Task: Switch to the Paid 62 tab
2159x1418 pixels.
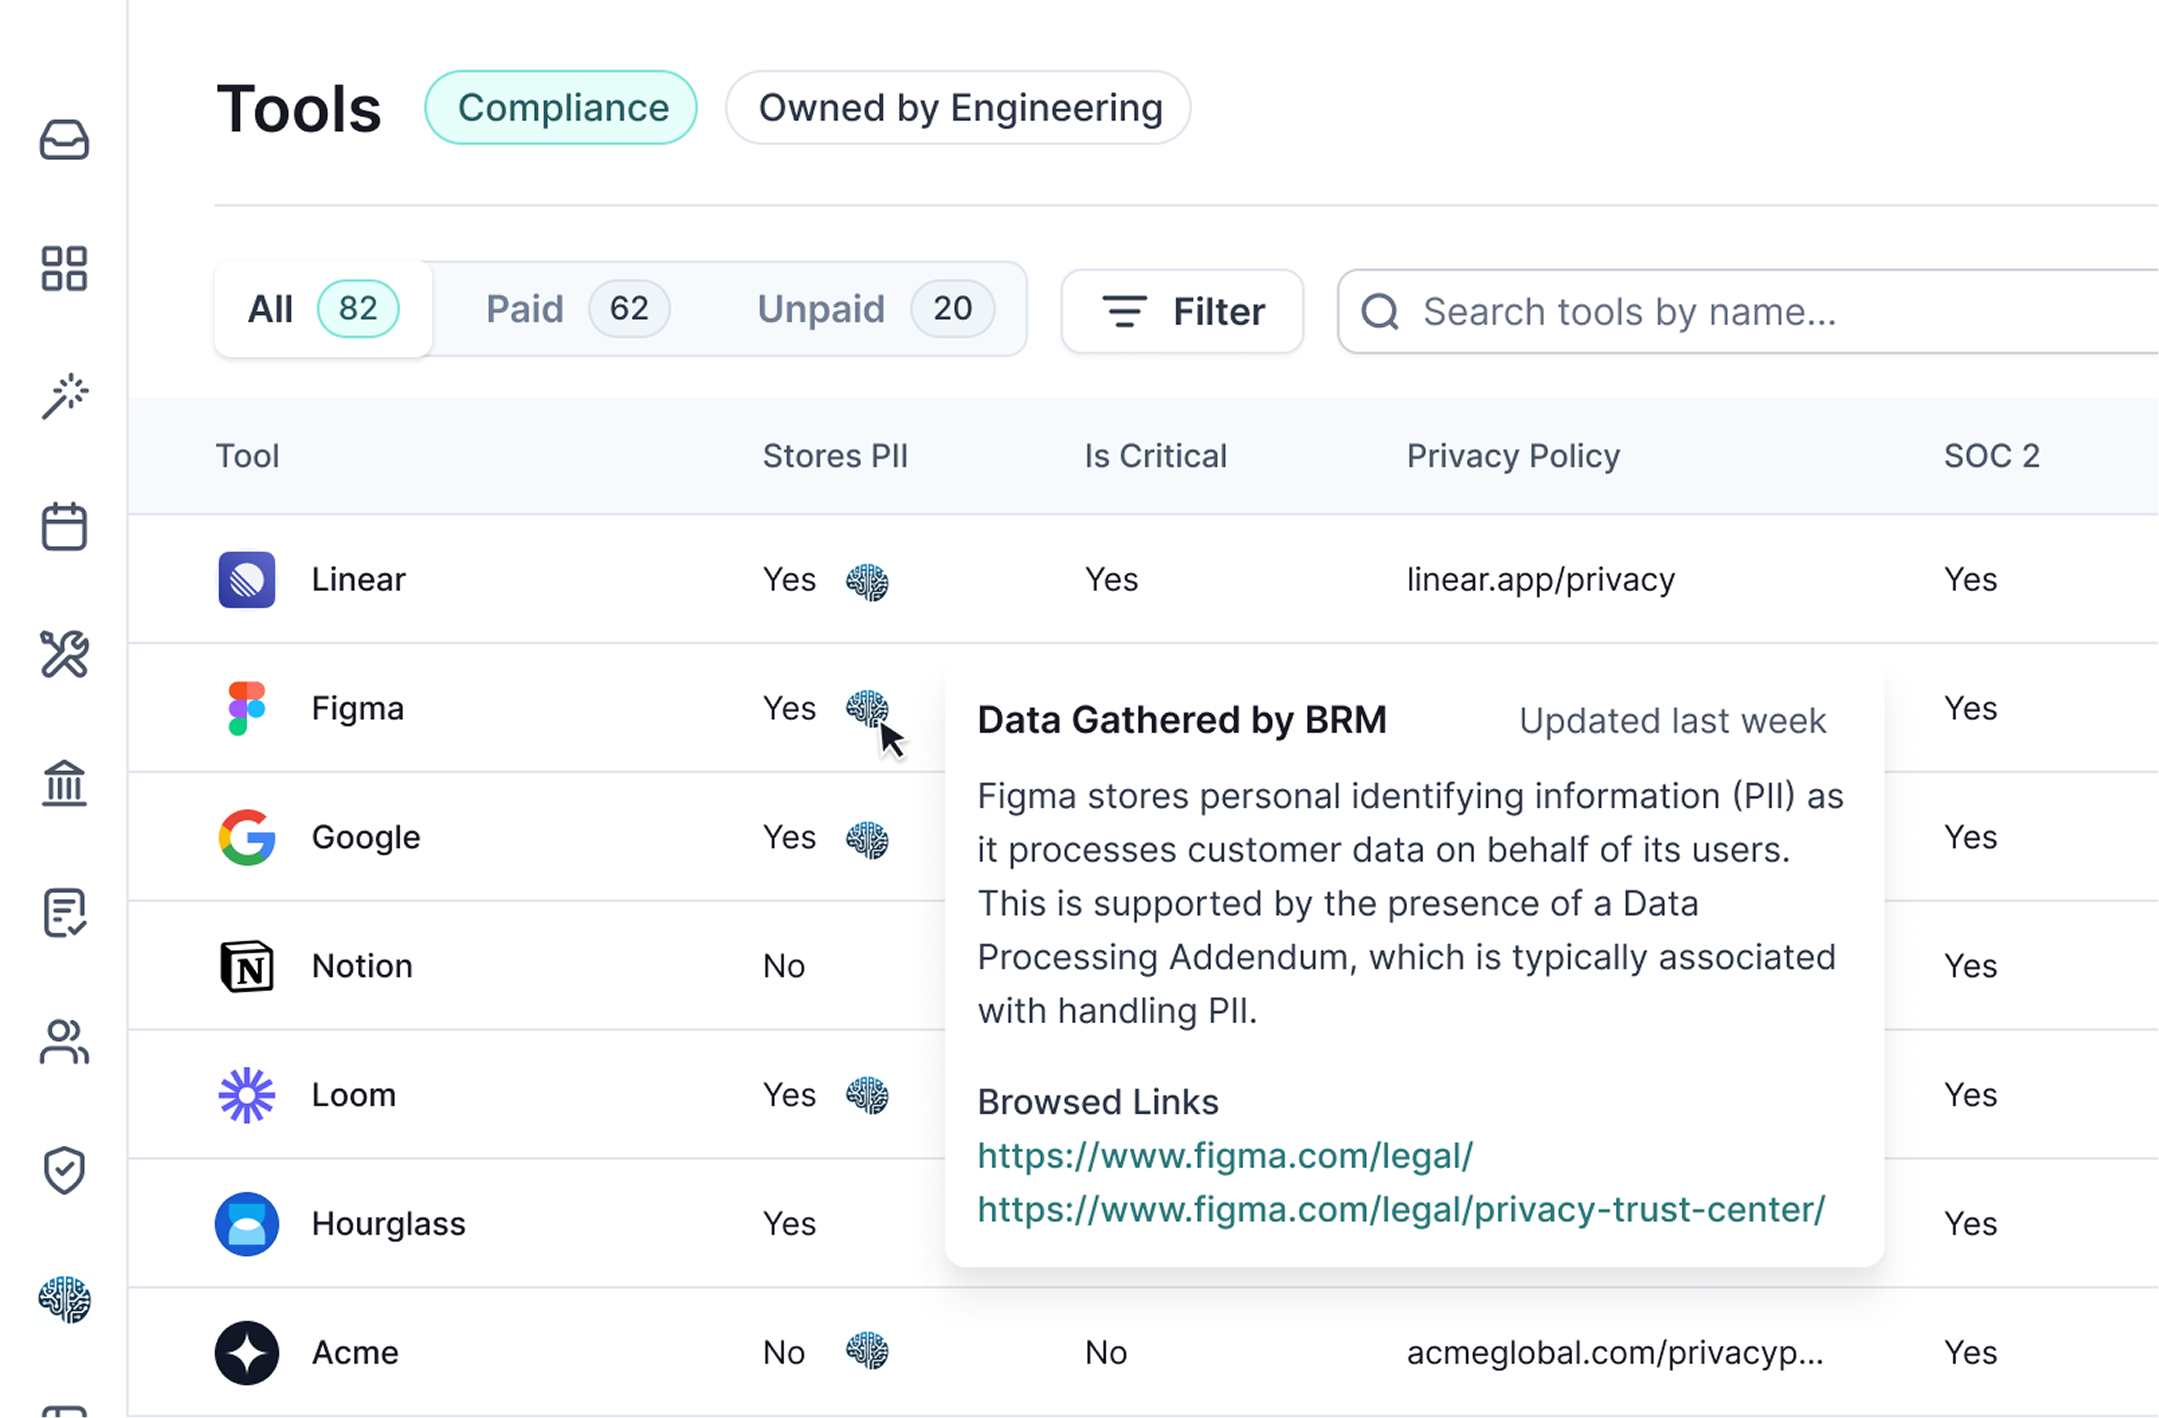Action: click(x=577, y=309)
